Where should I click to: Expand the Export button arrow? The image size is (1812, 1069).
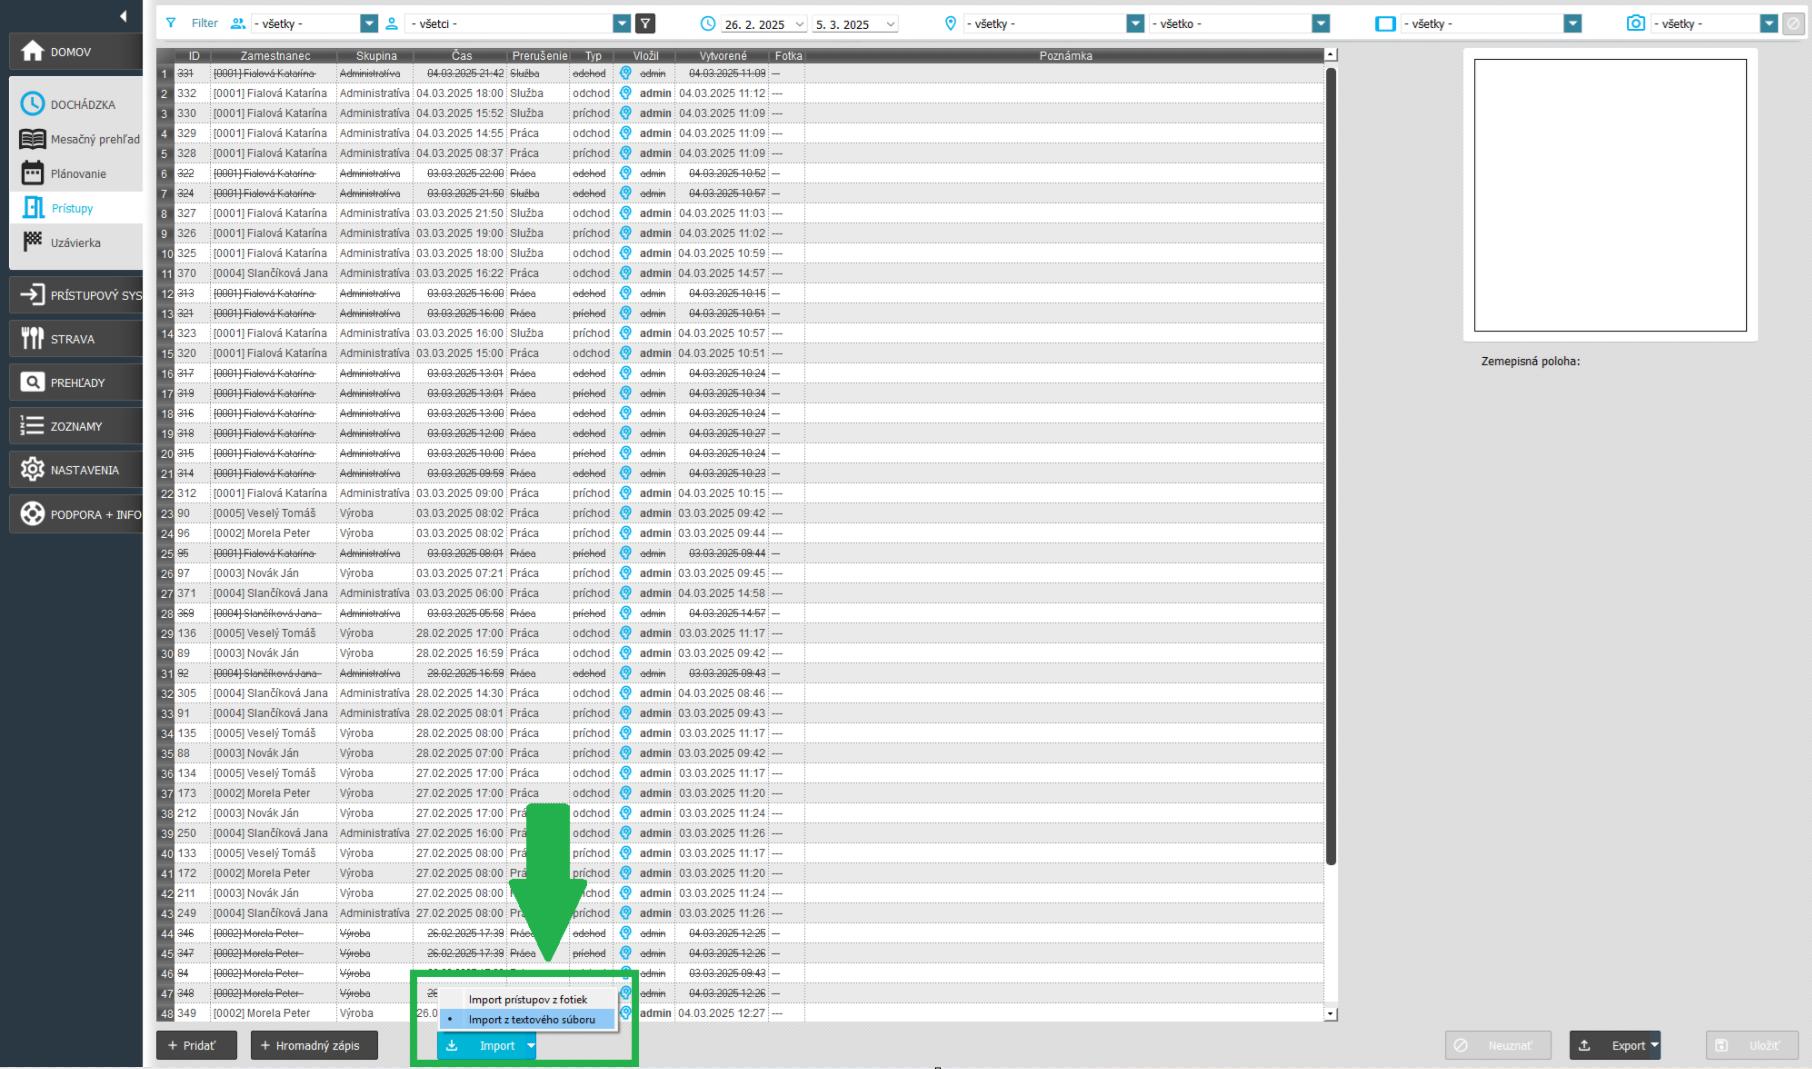tap(1654, 1046)
